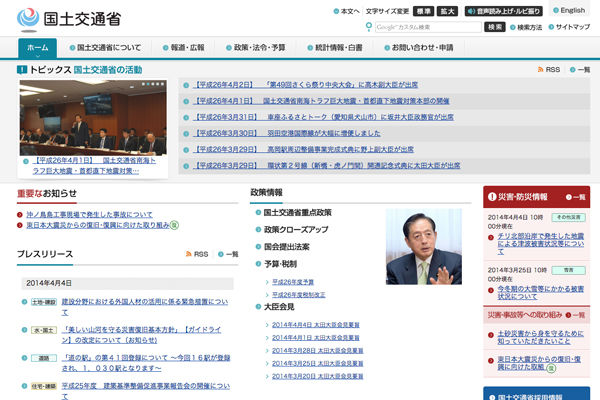This screenshot has width=600, height=400.
Task: Click the slideshow indicator dots on photo
Action: [153, 84]
